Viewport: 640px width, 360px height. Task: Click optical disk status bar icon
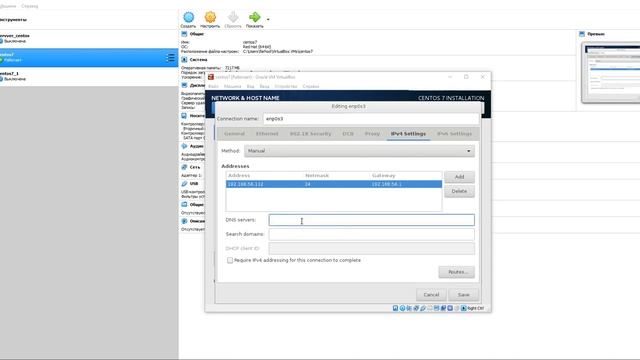tap(402, 308)
